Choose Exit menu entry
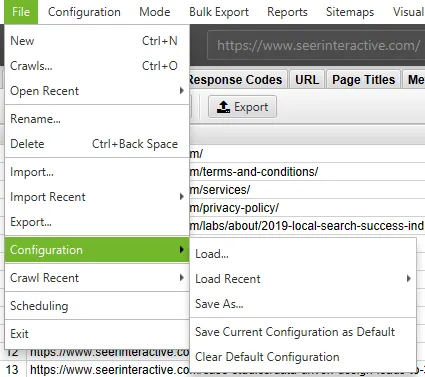Screen dimensions: 425x377 (97, 334)
